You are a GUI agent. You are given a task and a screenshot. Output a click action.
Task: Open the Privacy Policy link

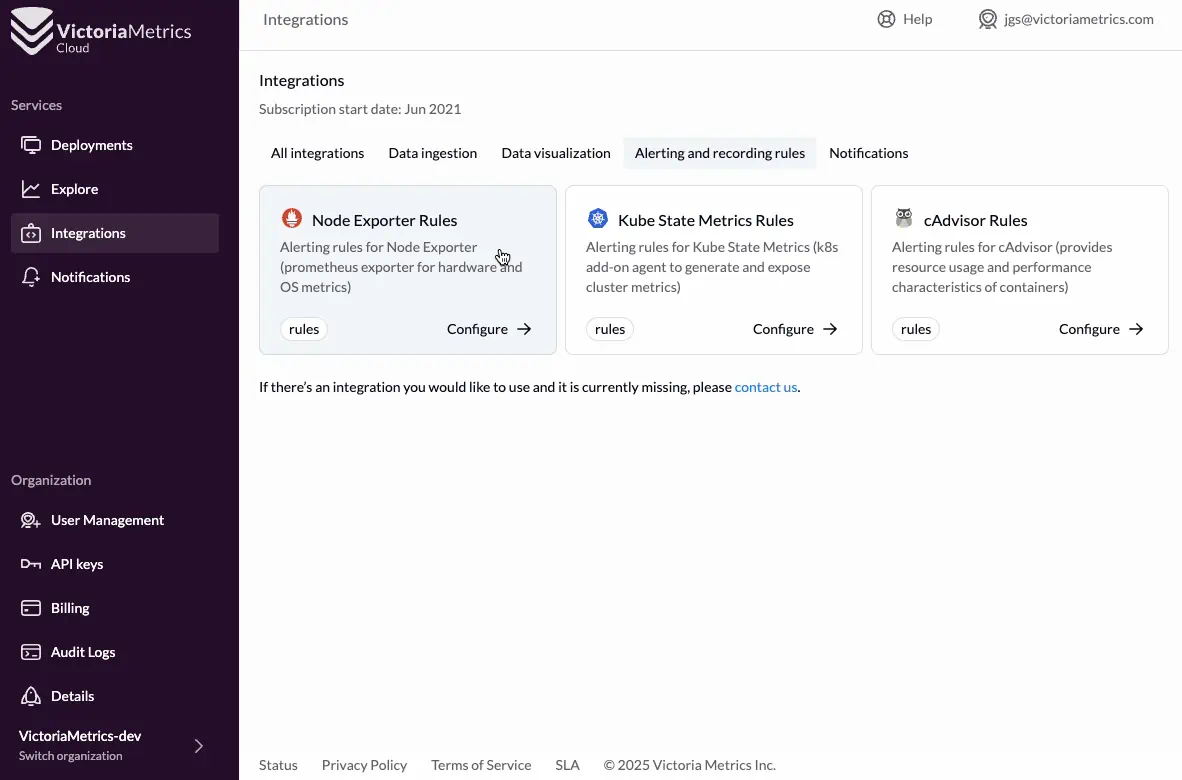pyautogui.click(x=364, y=765)
